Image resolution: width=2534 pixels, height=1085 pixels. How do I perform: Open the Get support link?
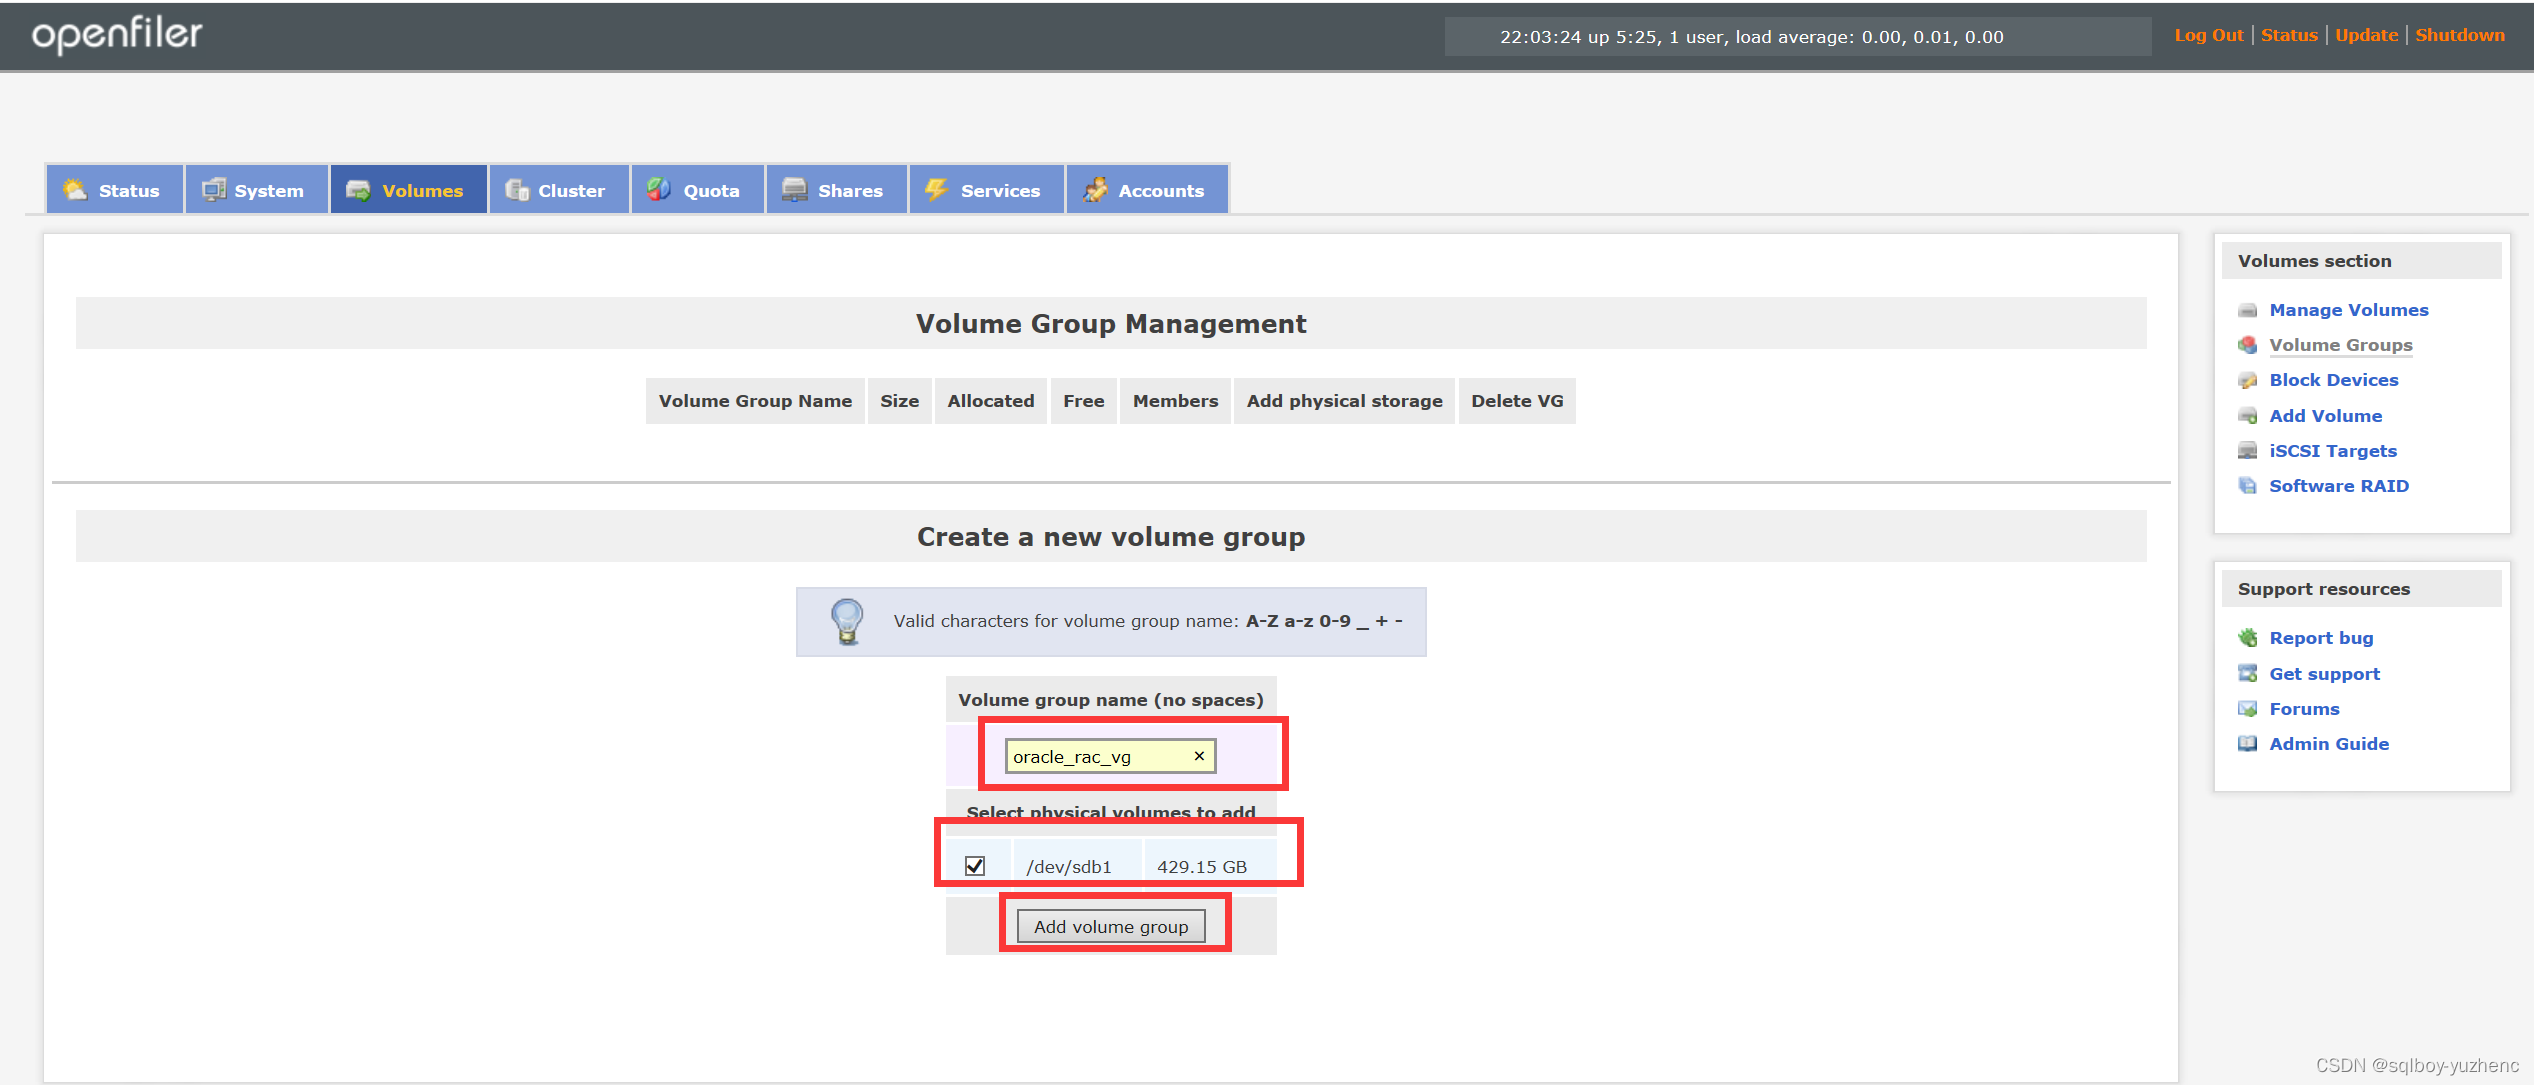[2324, 674]
